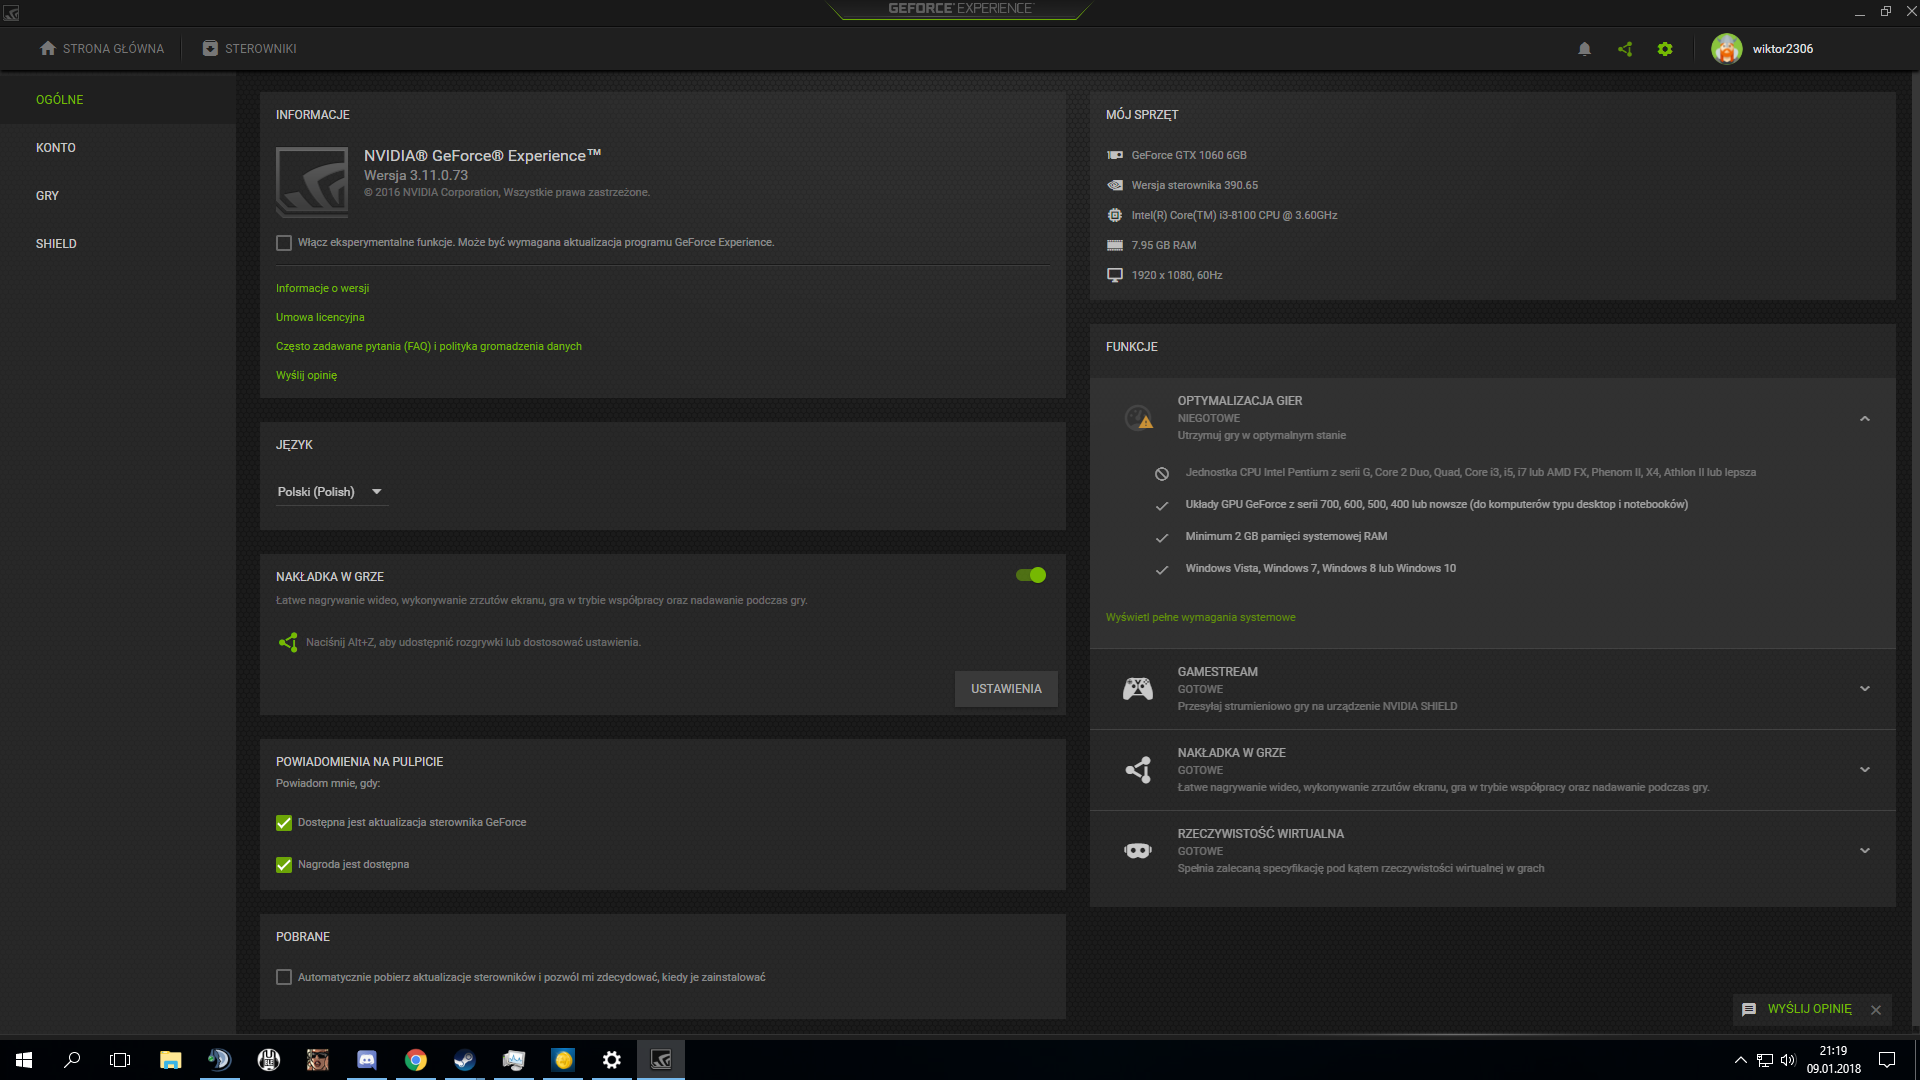Click Wyślij opinię link below the FAQ link
Screen dimensions: 1920x1080
[307, 375]
